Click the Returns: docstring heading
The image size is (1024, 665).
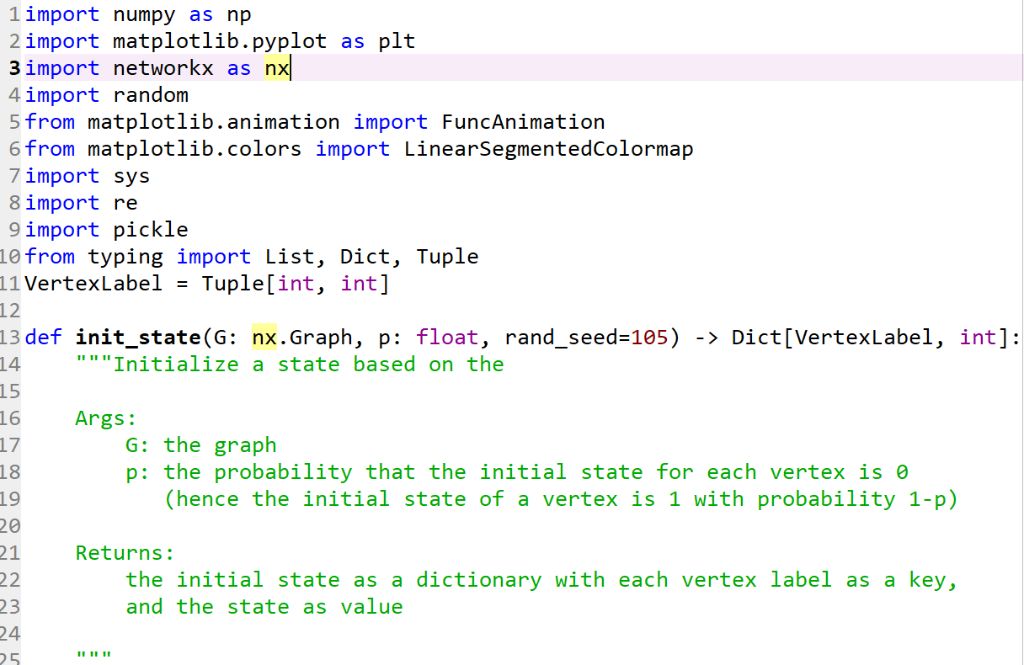pos(125,553)
